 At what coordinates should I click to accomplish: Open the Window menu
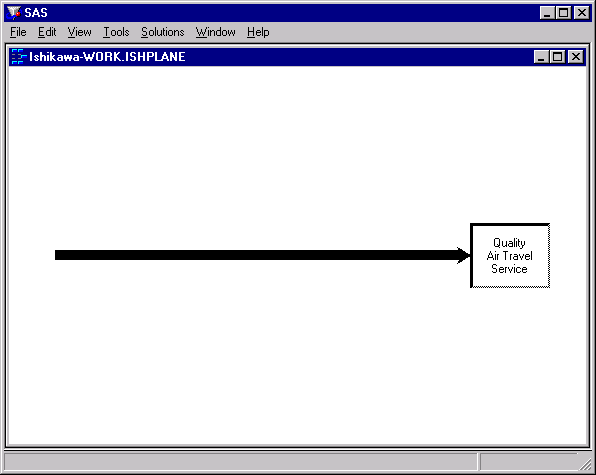tap(216, 32)
